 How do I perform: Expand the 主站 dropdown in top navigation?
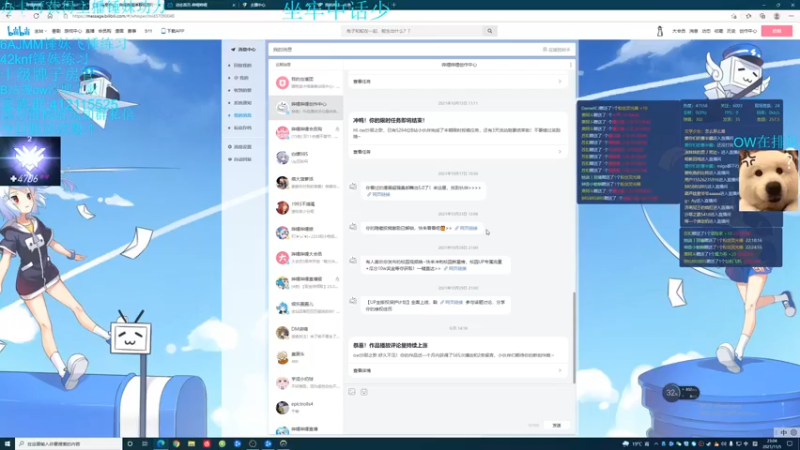(40, 31)
